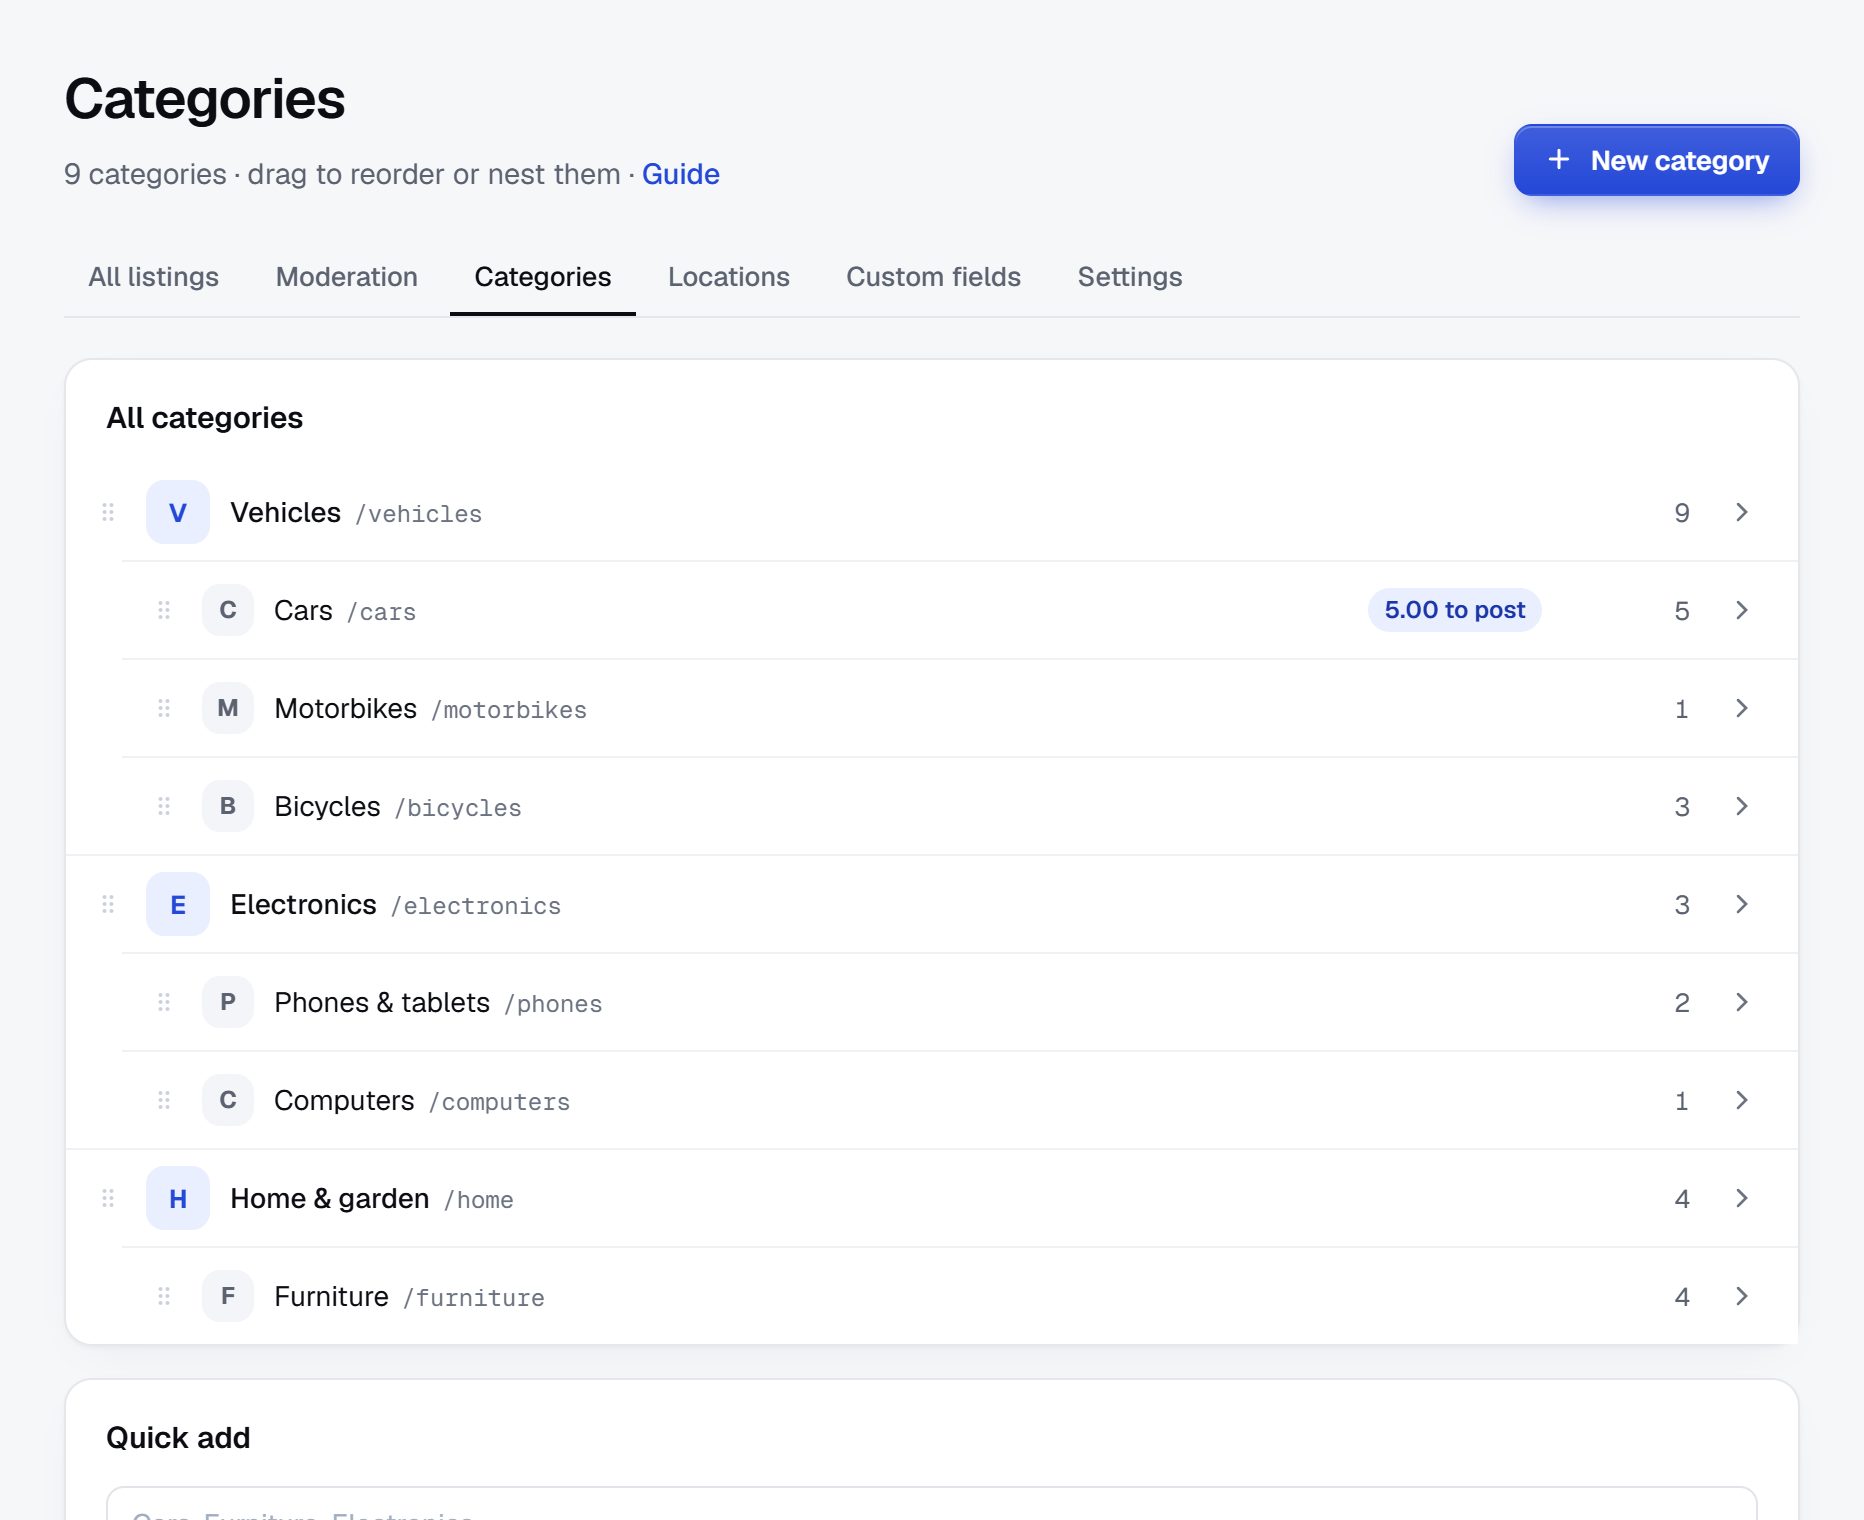Click the drag handle for Furniture

click(x=164, y=1296)
